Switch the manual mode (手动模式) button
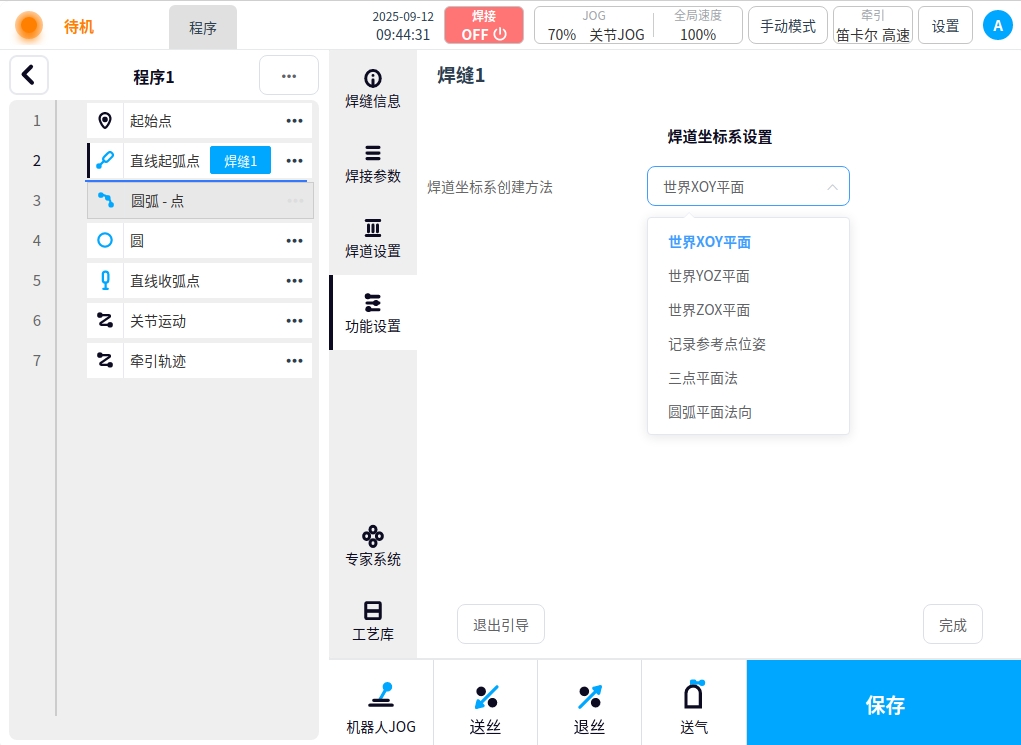Viewport: 1021px width, 745px height. point(787,26)
